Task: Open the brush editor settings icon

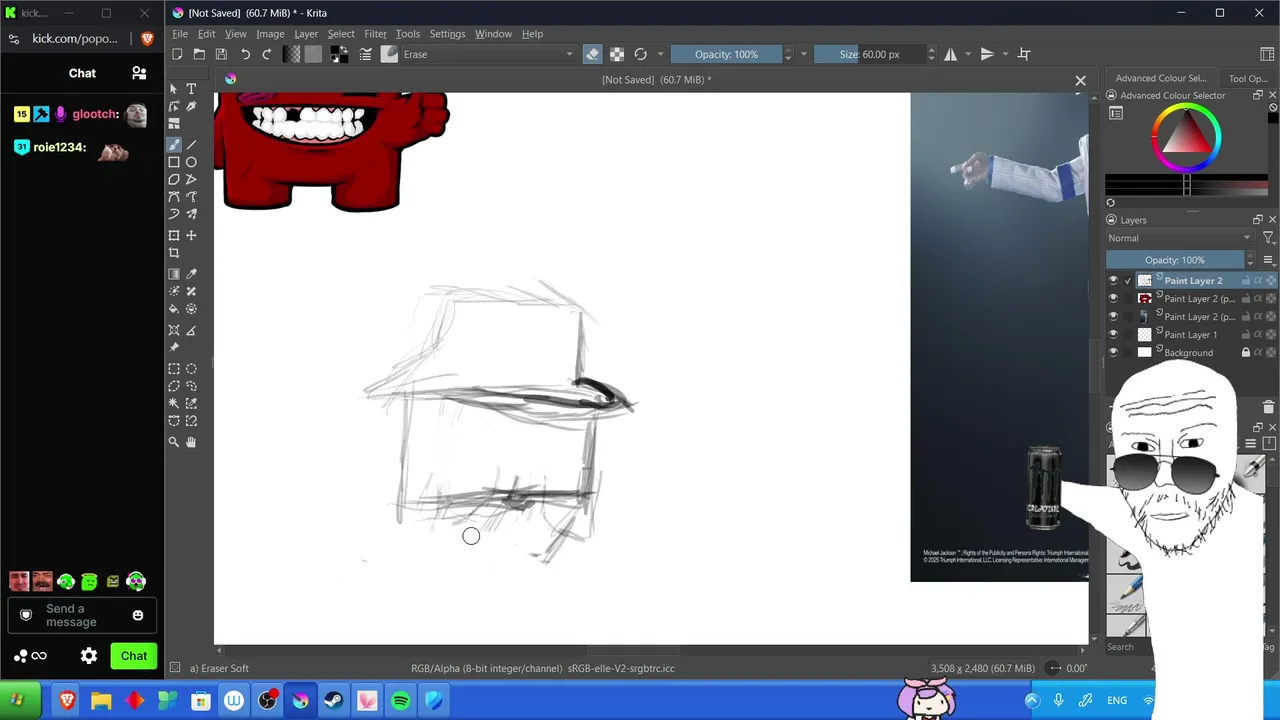Action: click(366, 54)
